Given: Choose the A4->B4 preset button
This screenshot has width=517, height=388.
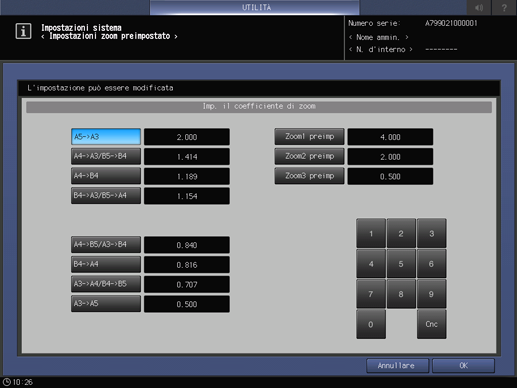Looking at the screenshot, I should [x=106, y=176].
